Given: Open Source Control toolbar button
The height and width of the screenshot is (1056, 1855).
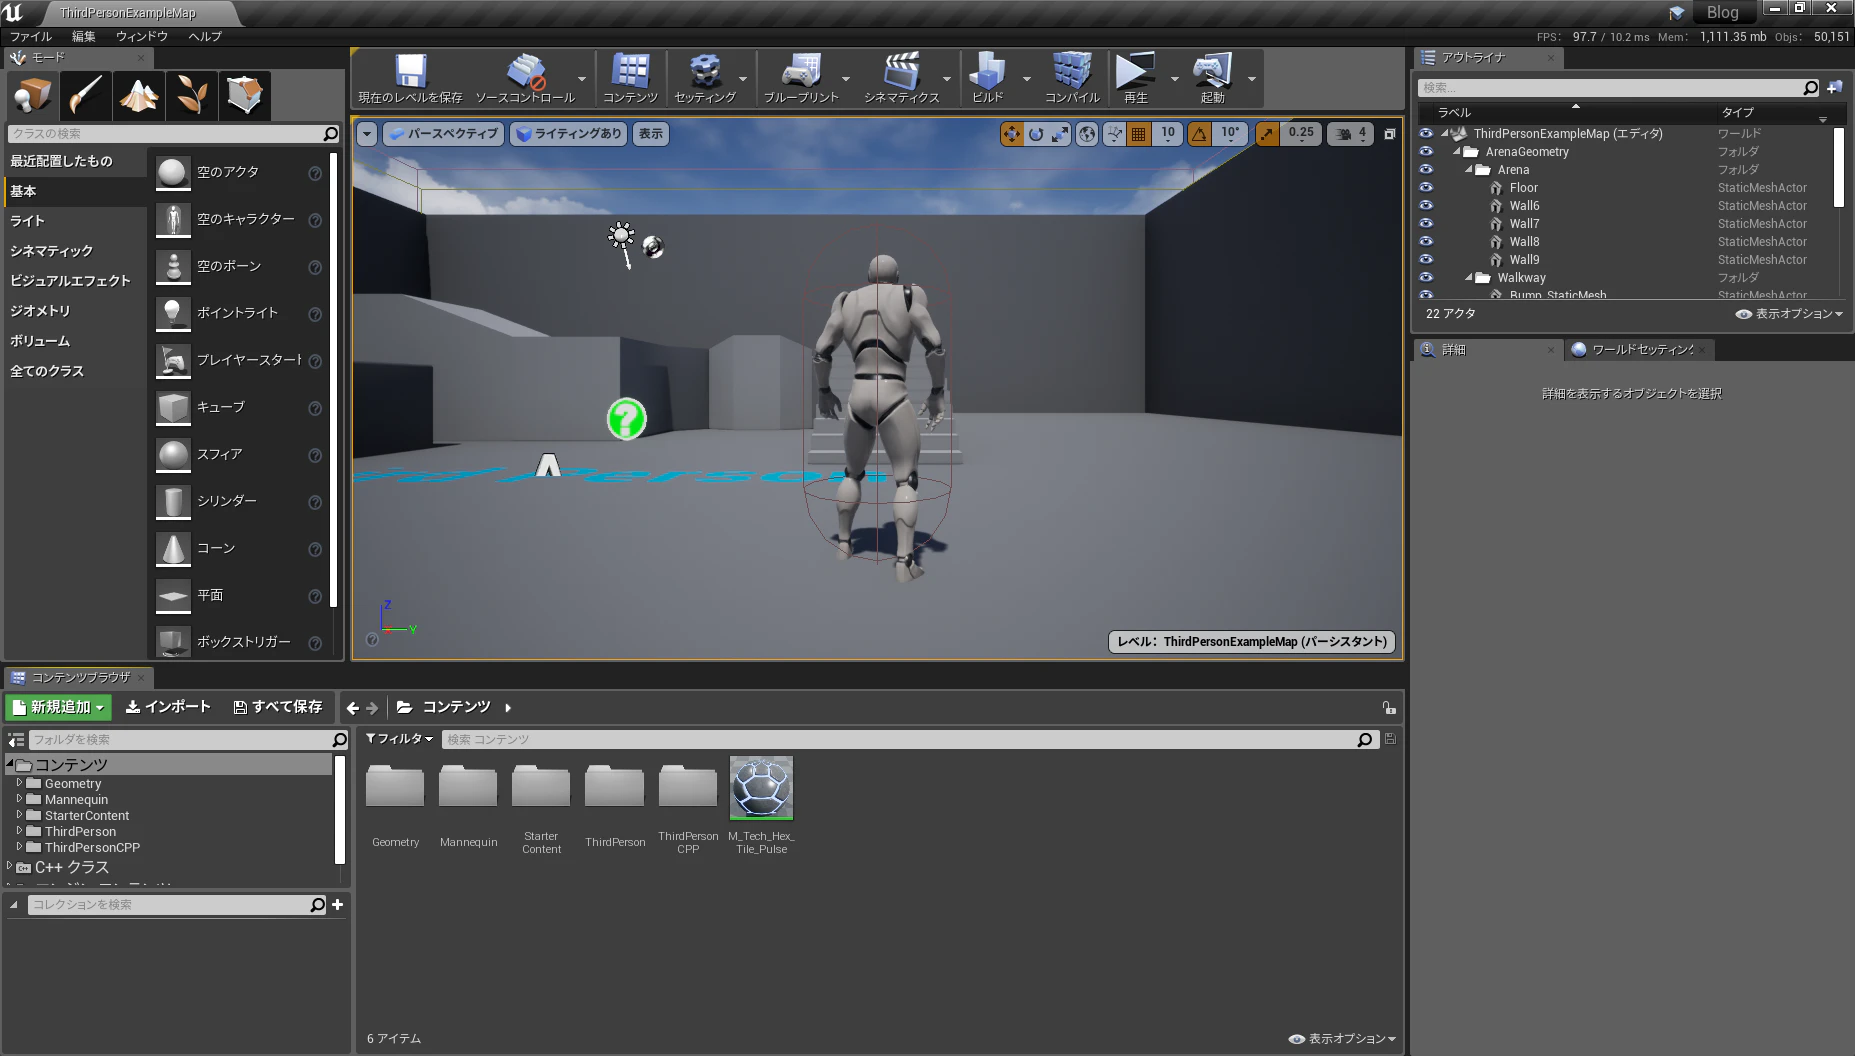Looking at the screenshot, I should 525,78.
